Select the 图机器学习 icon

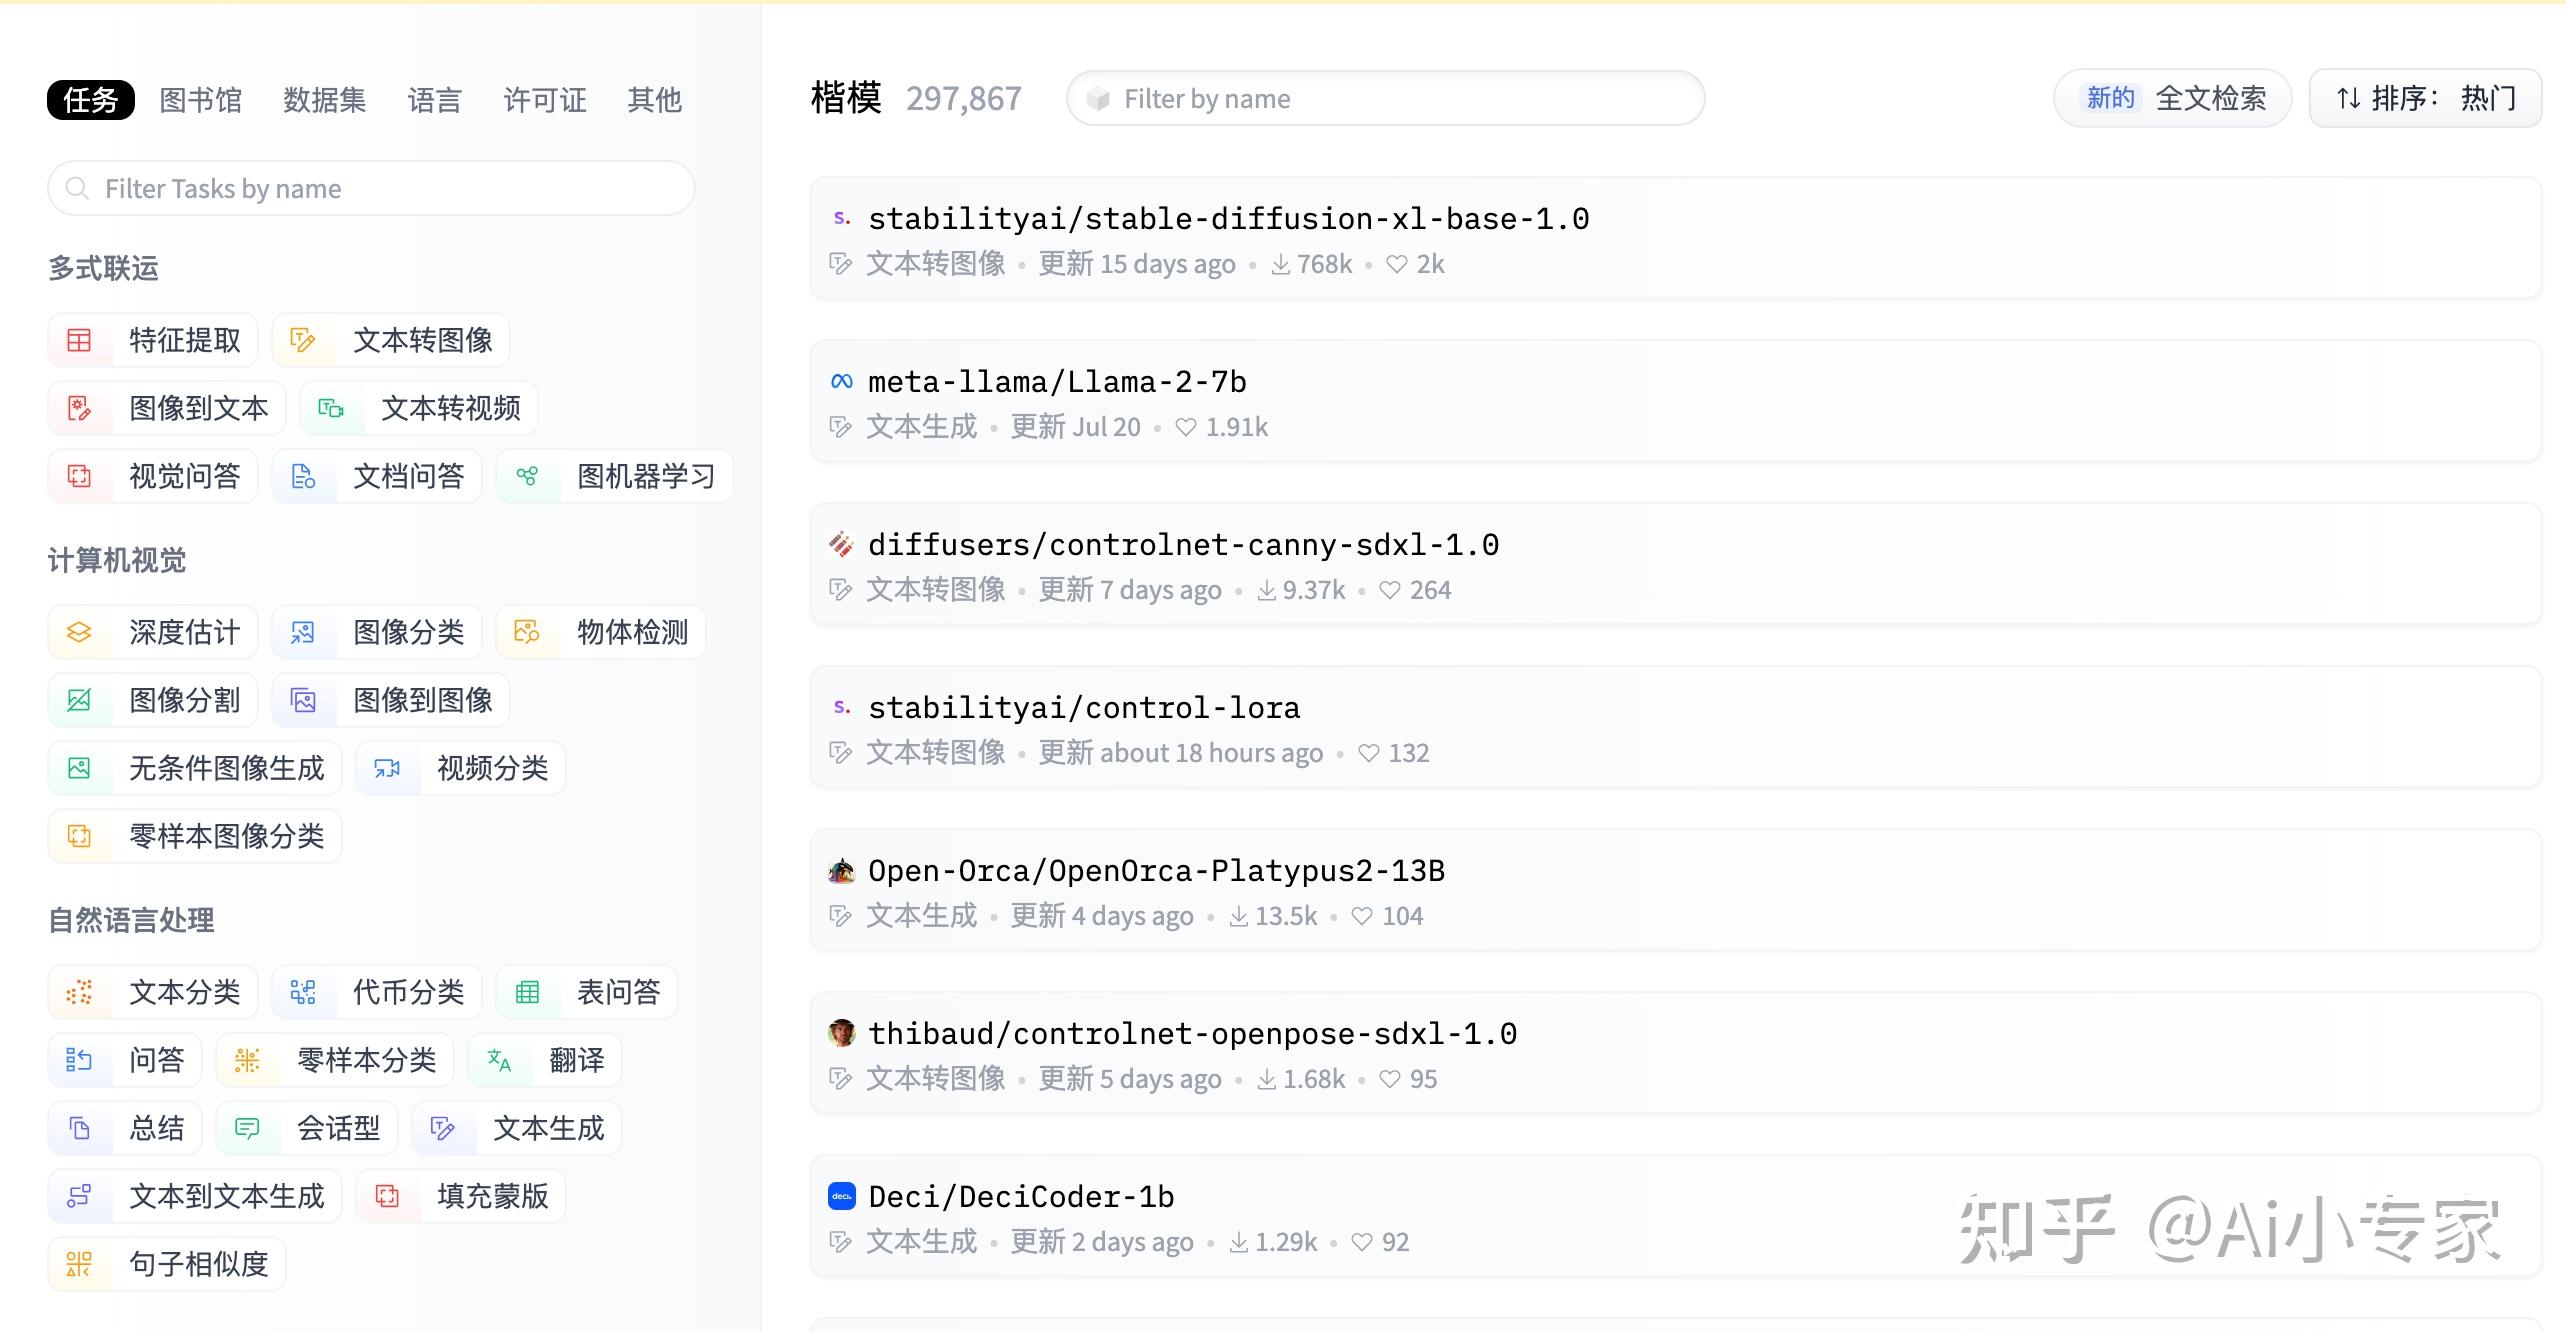click(x=527, y=476)
